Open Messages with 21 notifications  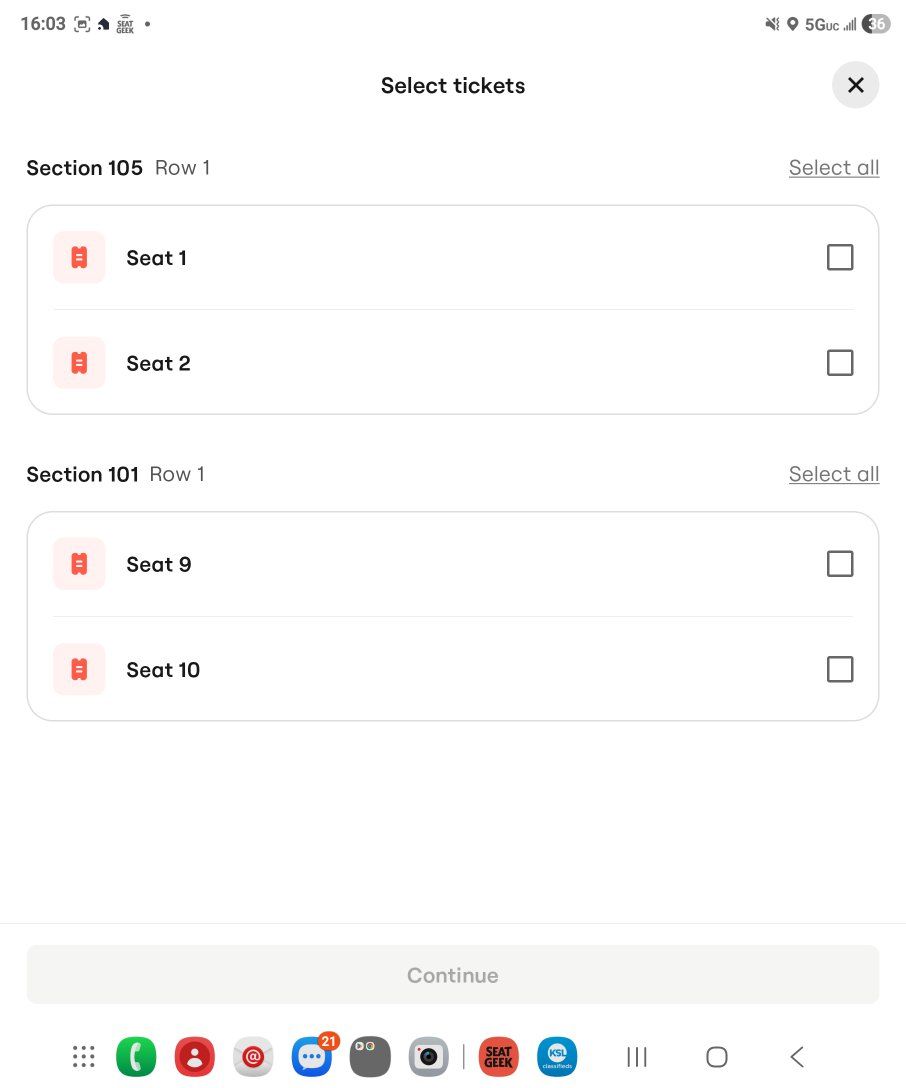(x=311, y=1057)
